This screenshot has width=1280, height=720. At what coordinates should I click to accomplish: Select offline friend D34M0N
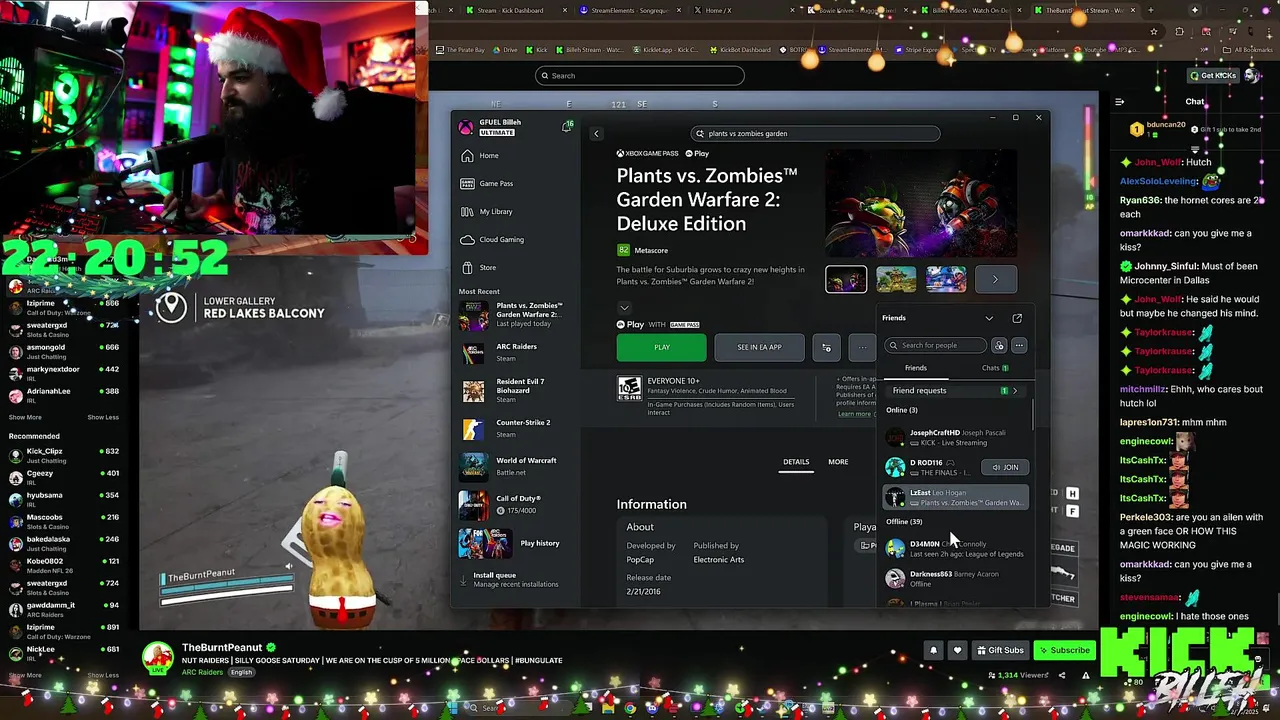955,548
